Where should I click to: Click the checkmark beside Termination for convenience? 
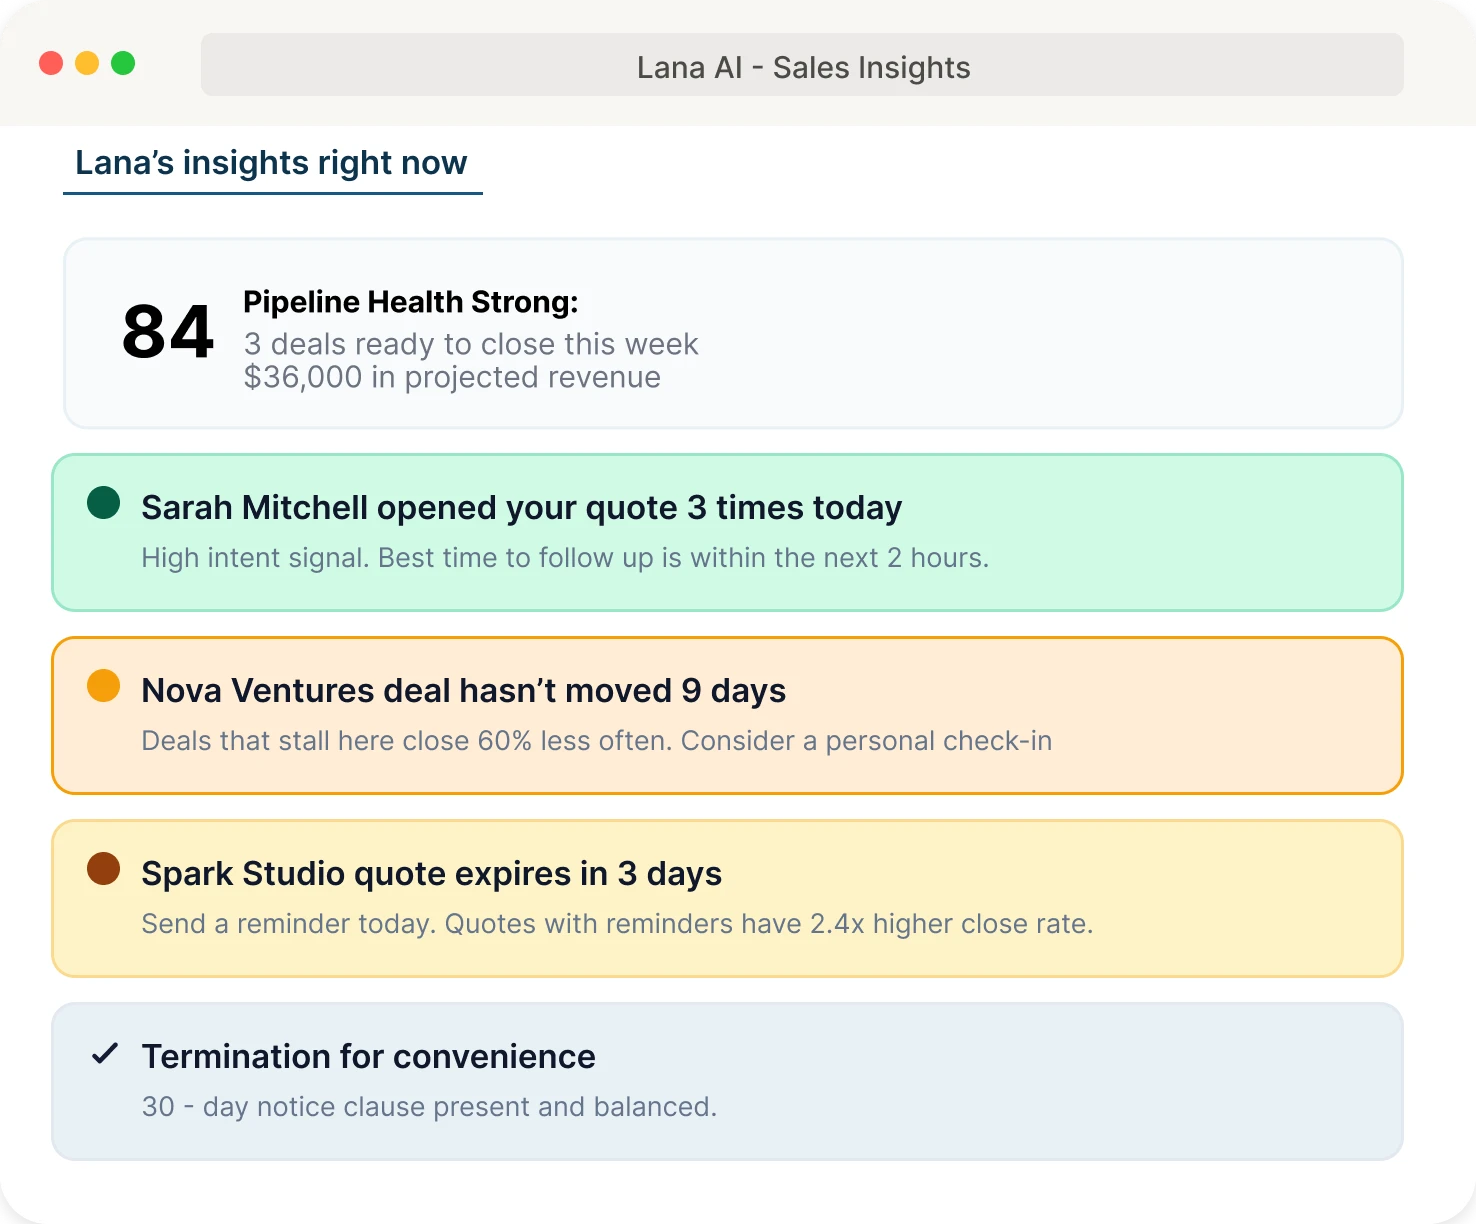pos(105,1054)
